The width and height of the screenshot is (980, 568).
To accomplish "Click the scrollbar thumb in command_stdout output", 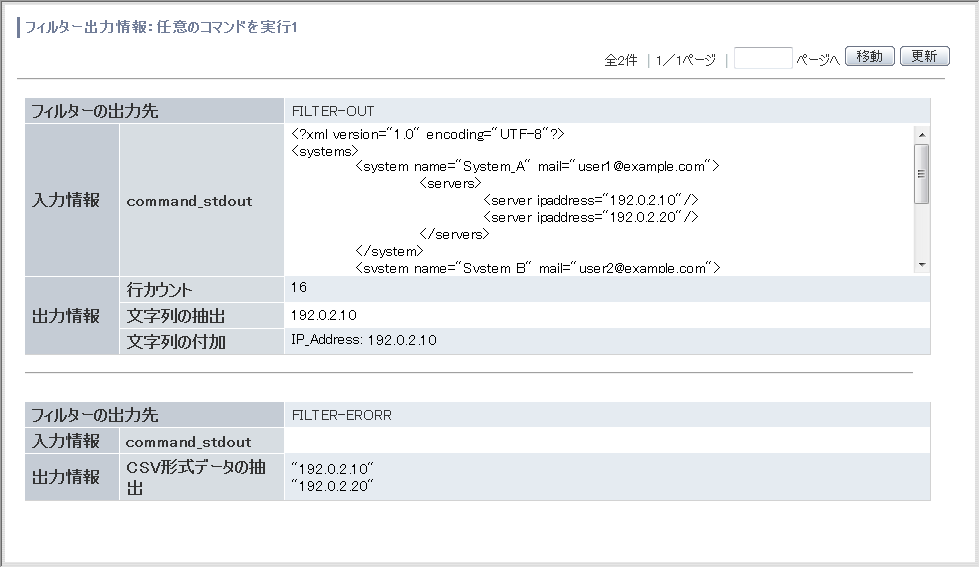I will (921, 174).
